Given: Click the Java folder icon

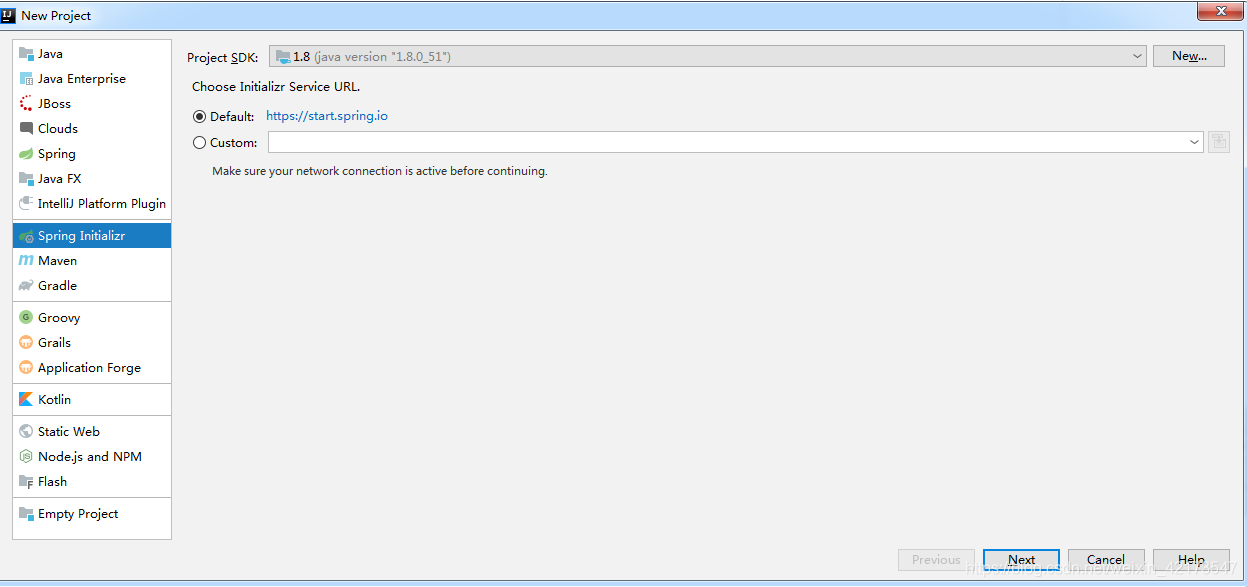Looking at the screenshot, I should 26,54.
